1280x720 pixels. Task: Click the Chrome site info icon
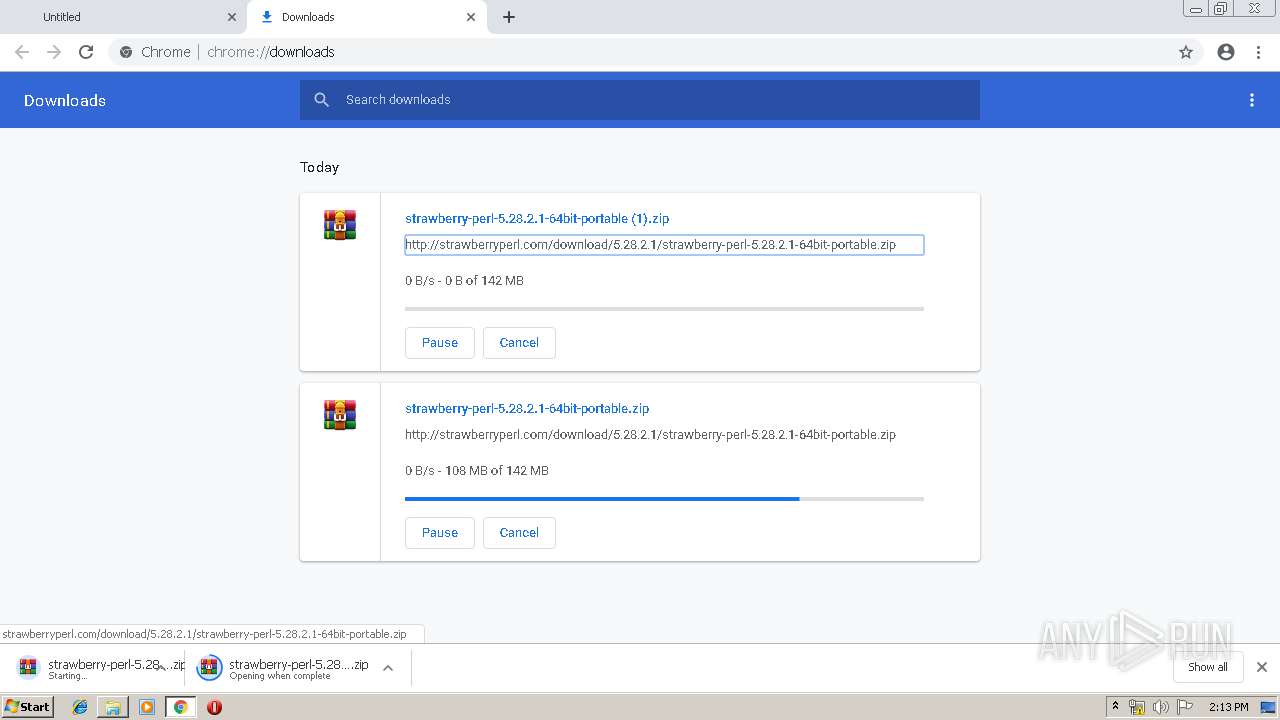[125, 52]
